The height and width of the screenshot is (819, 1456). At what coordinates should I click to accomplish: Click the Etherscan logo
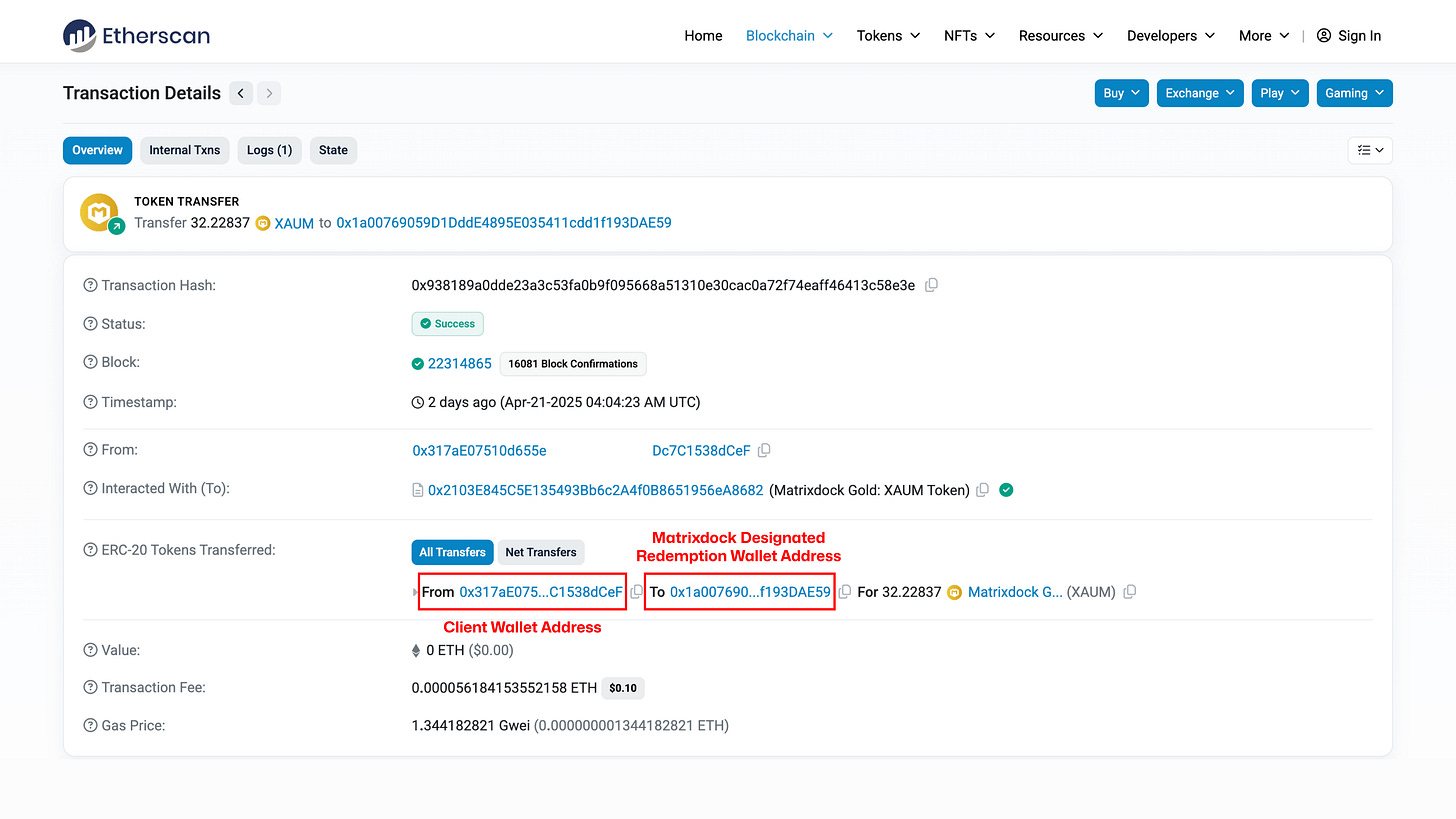click(136, 35)
